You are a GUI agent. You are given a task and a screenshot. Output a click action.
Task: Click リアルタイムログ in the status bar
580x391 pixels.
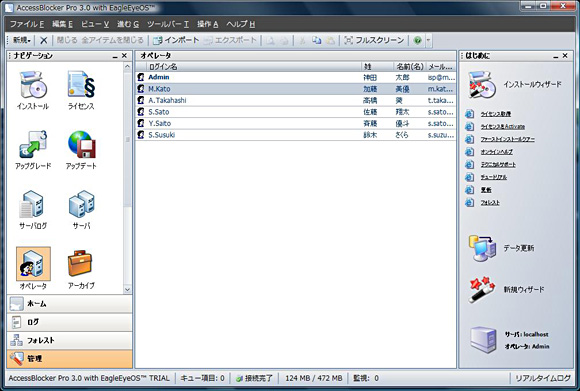(543, 378)
